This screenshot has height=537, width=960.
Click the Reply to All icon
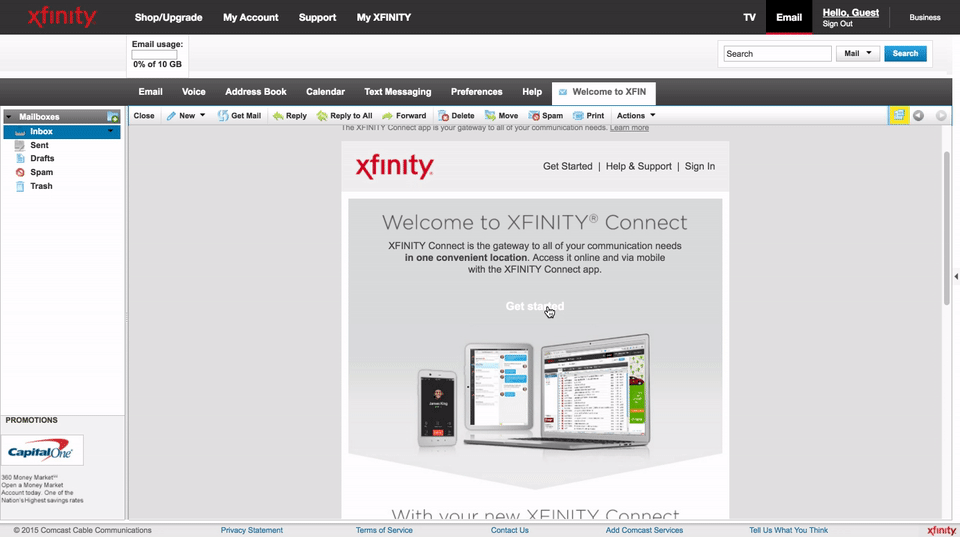(322, 116)
